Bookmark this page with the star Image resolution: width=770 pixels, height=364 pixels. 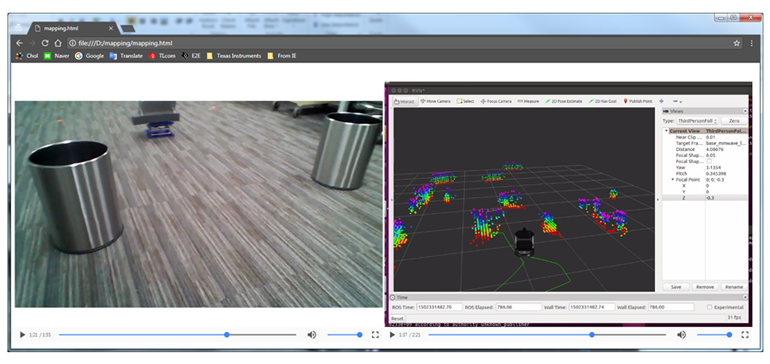pyautogui.click(x=737, y=43)
